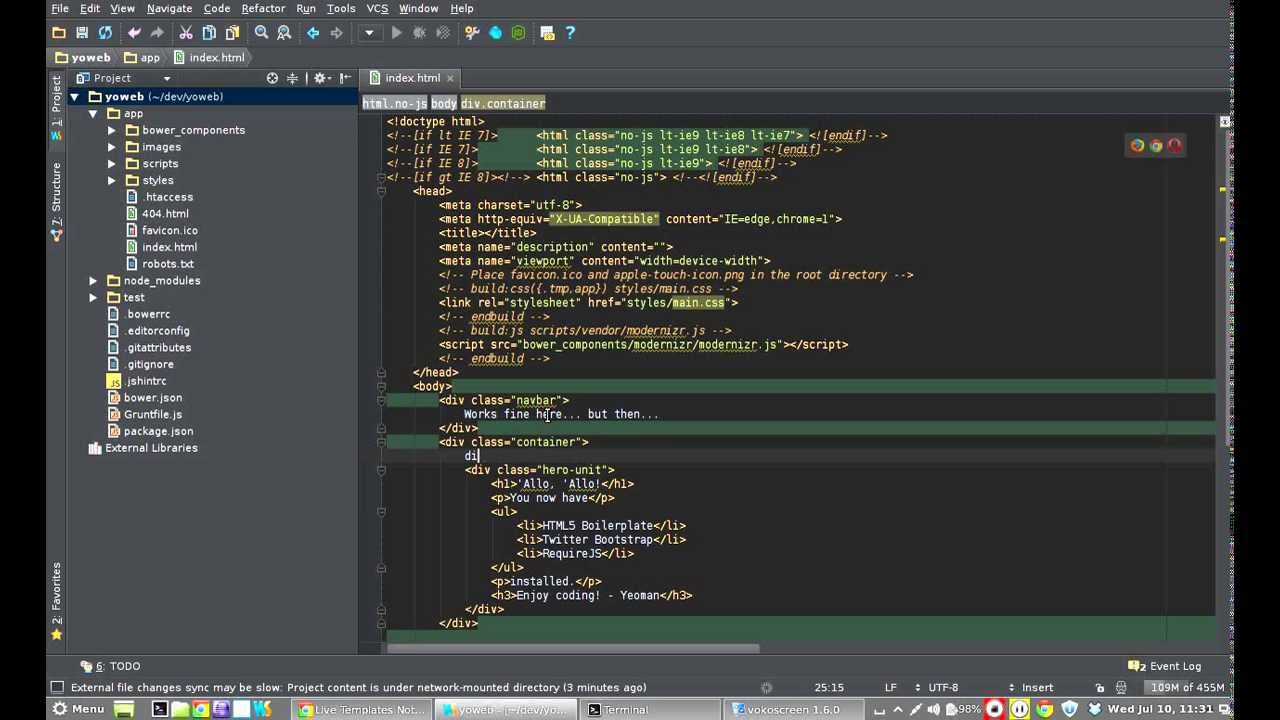Open the Navigate menu
The width and height of the screenshot is (1280, 720).
point(169,8)
